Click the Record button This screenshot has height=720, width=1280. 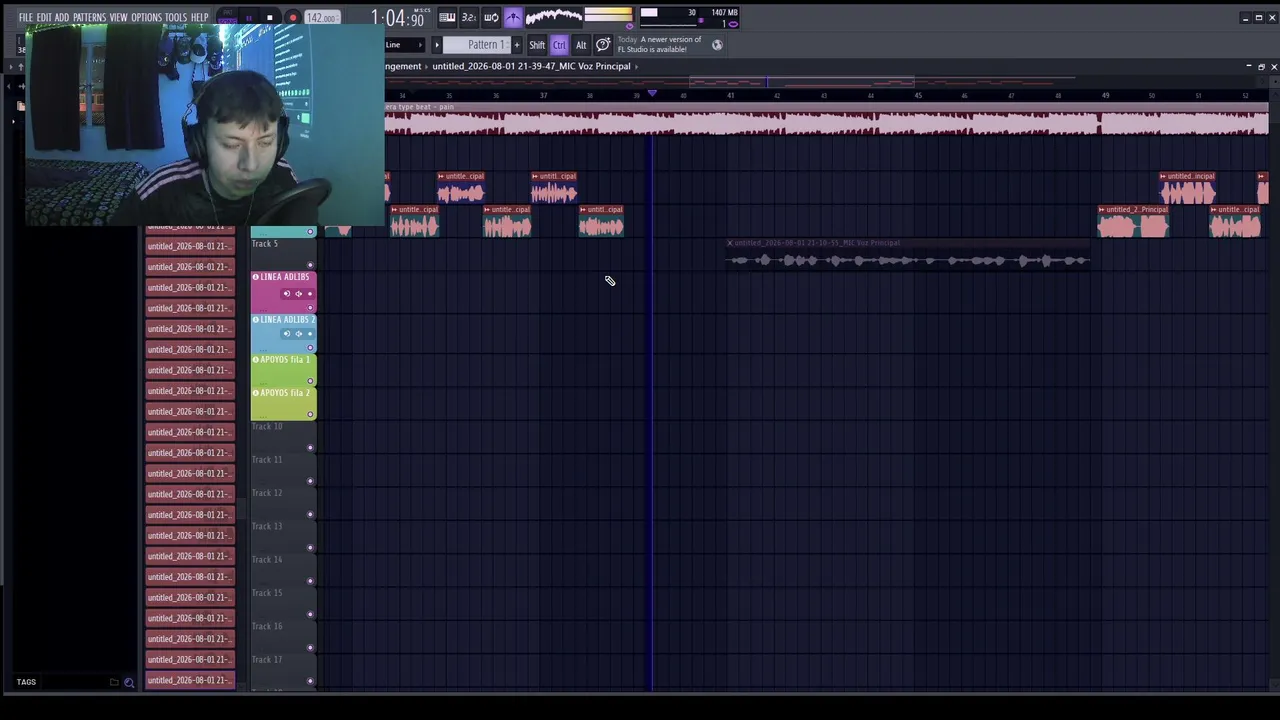pos(292,18)
